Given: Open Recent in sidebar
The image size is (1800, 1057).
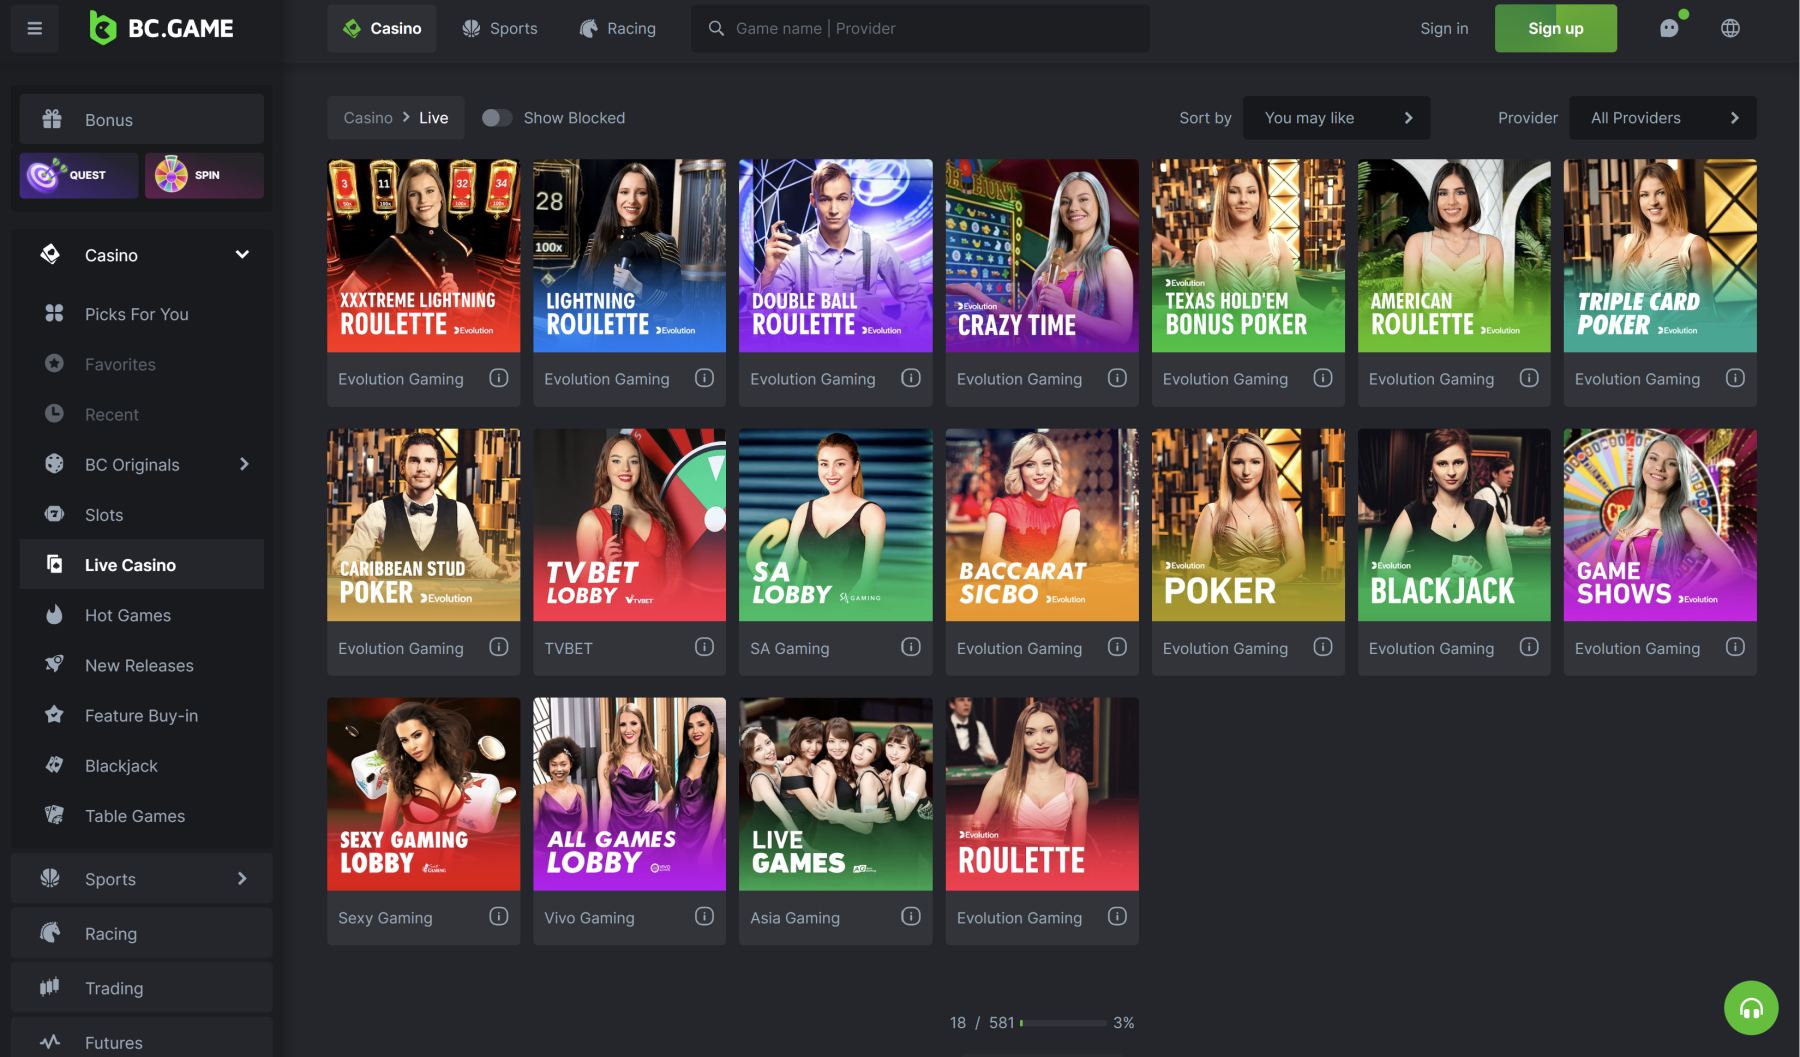Looking at the screenshot, I should tap(142, 414).
